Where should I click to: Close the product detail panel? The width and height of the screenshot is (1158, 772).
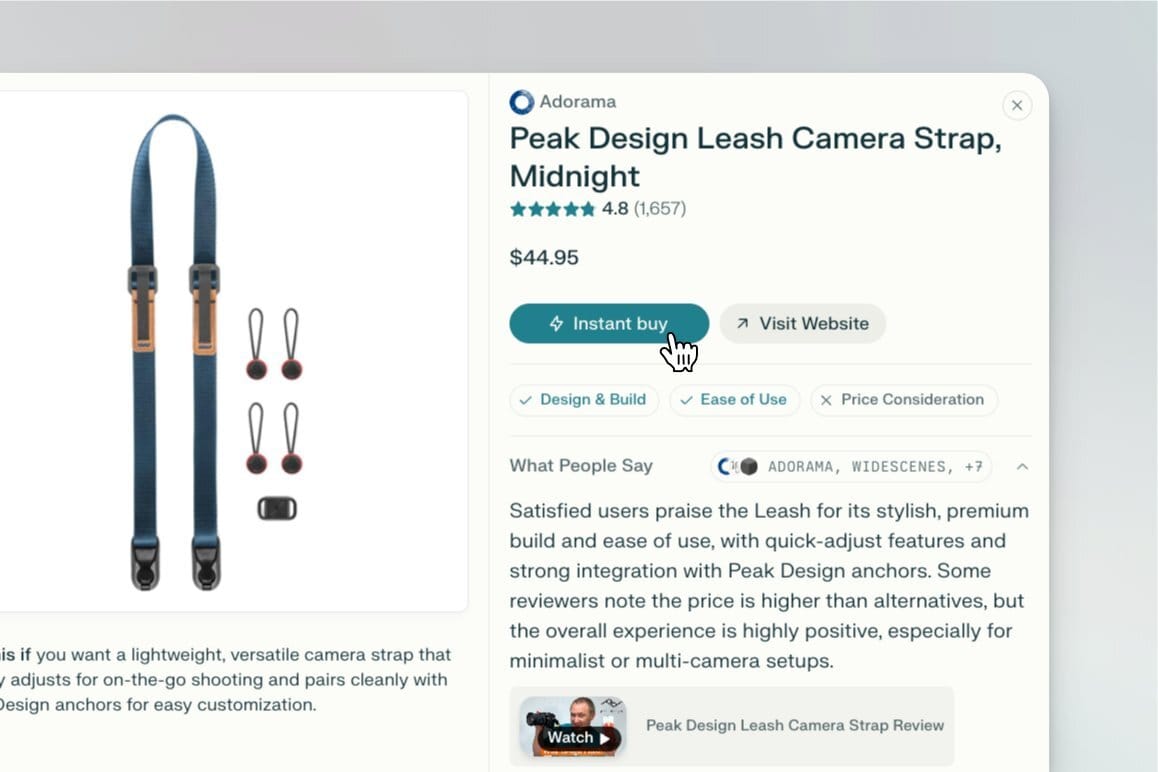[1017, 105]
